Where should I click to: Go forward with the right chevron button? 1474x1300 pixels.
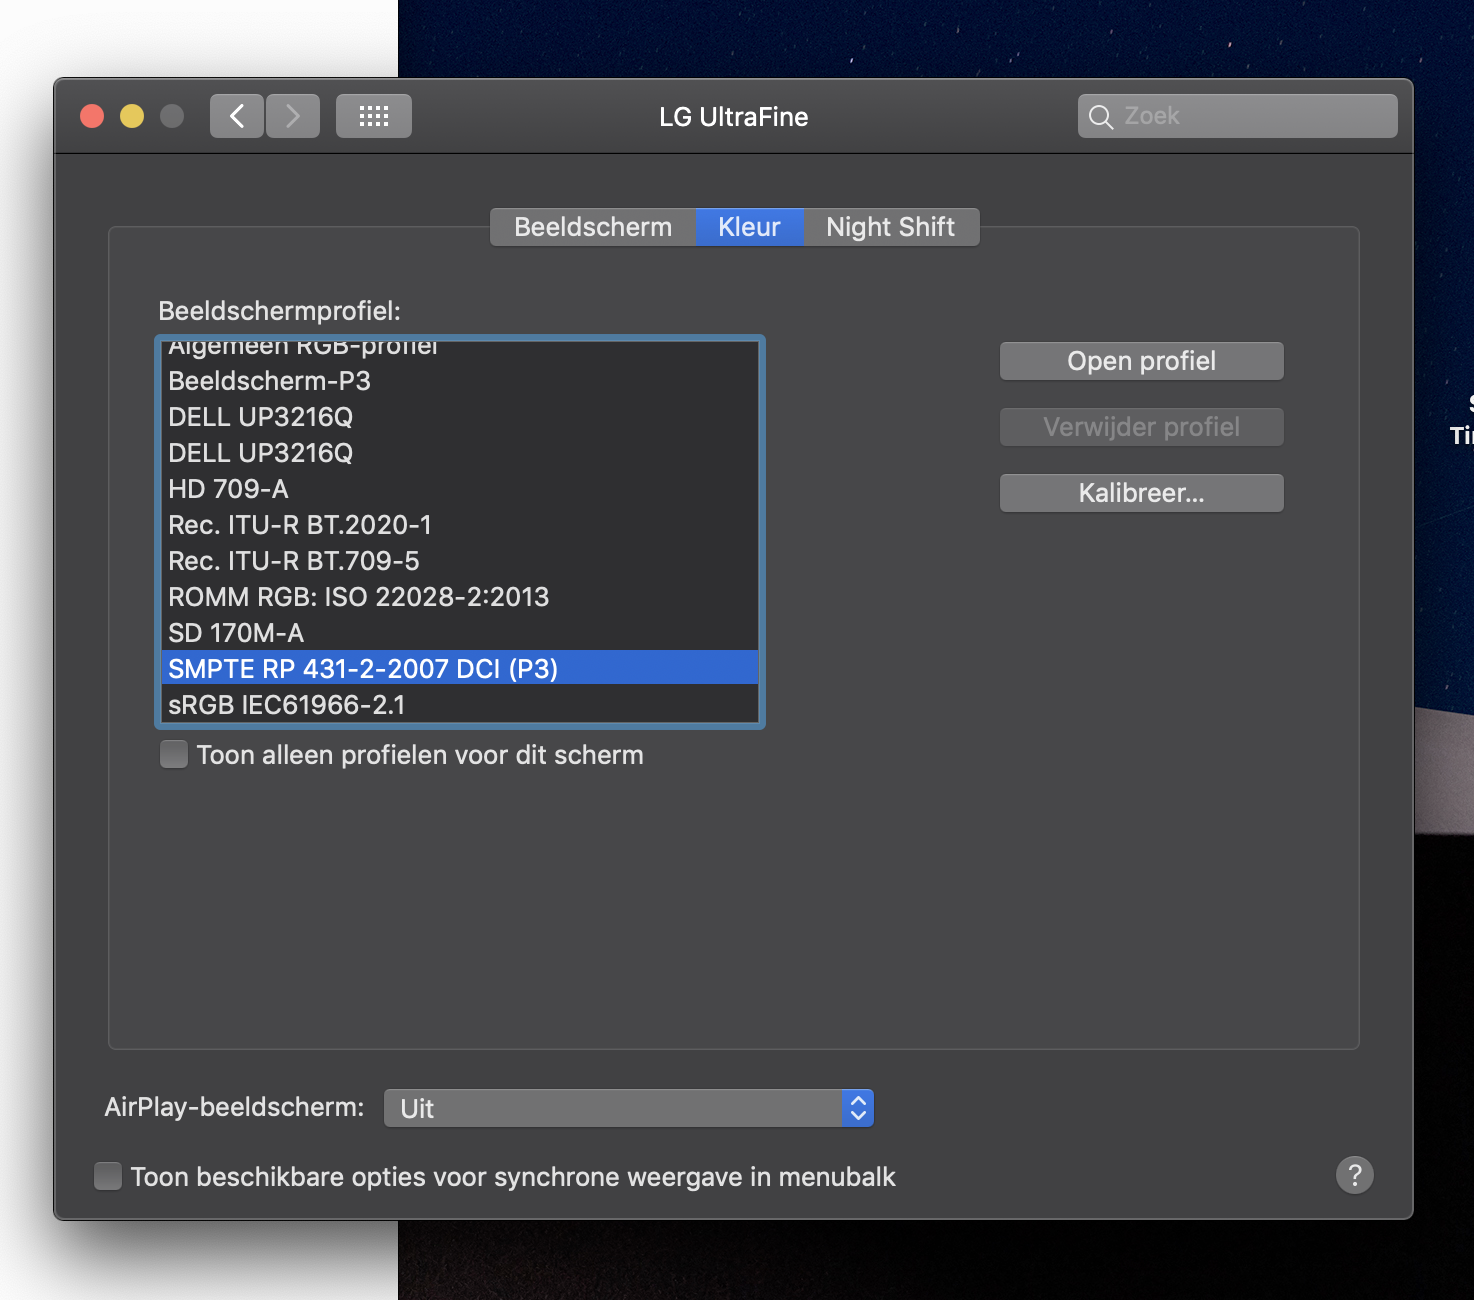[293, 116]
